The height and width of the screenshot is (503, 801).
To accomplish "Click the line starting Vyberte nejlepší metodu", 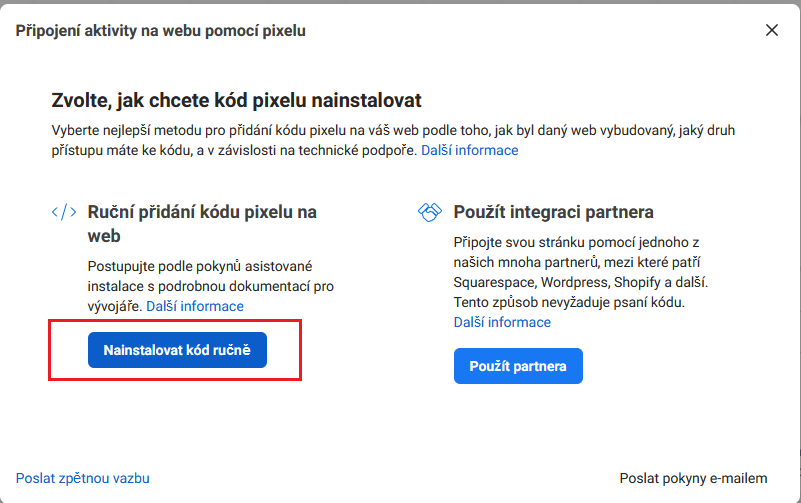I will 393,130.
